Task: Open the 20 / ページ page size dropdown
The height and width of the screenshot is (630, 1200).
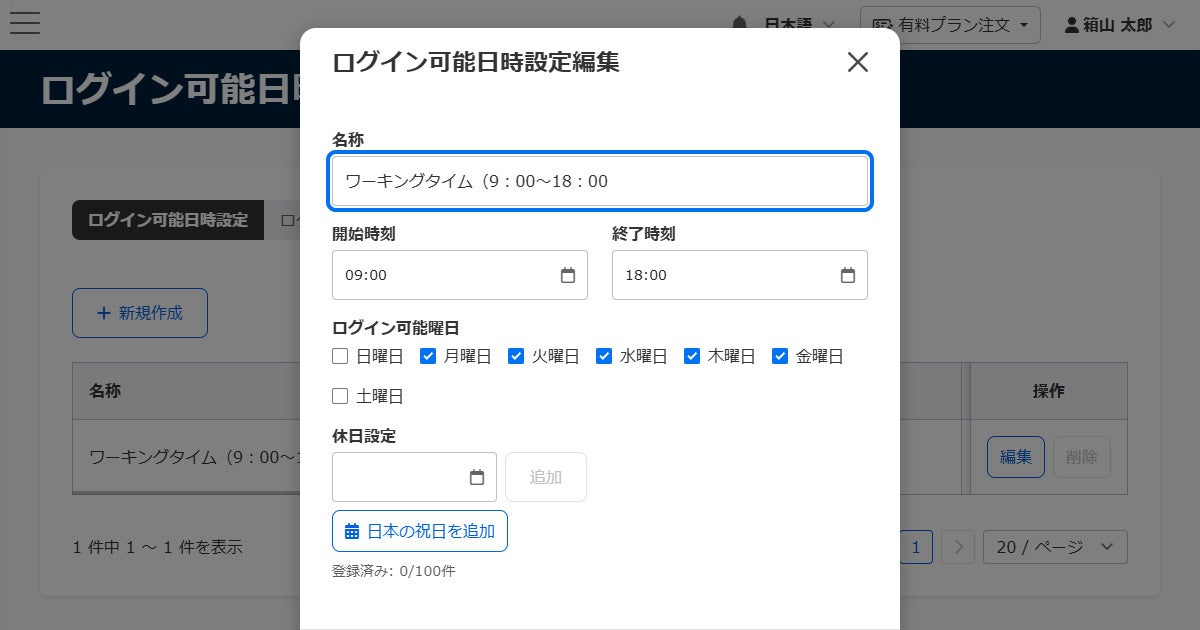Action: (1055, 547)
